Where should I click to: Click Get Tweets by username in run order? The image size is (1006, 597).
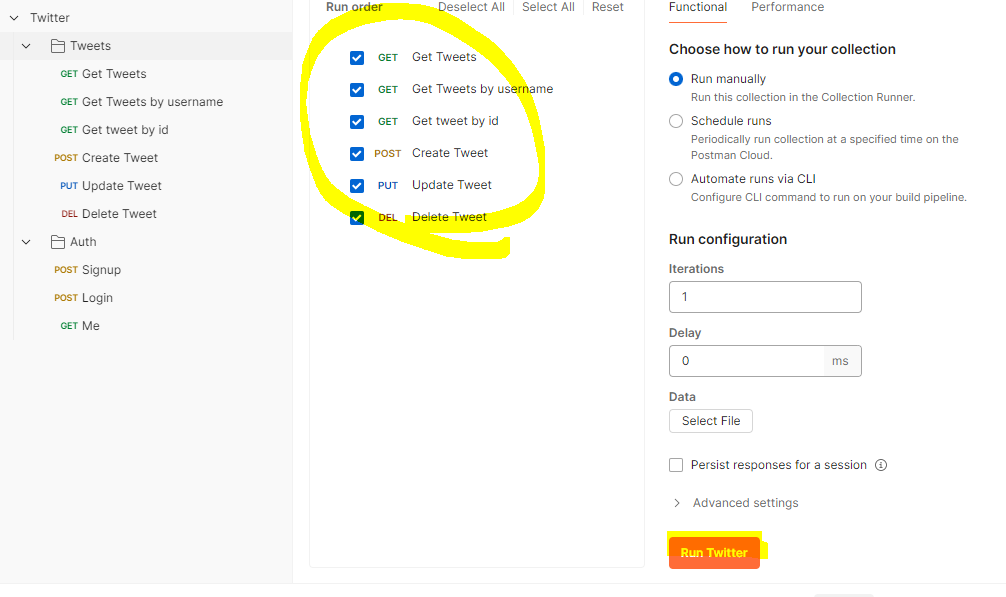(482, 89)
